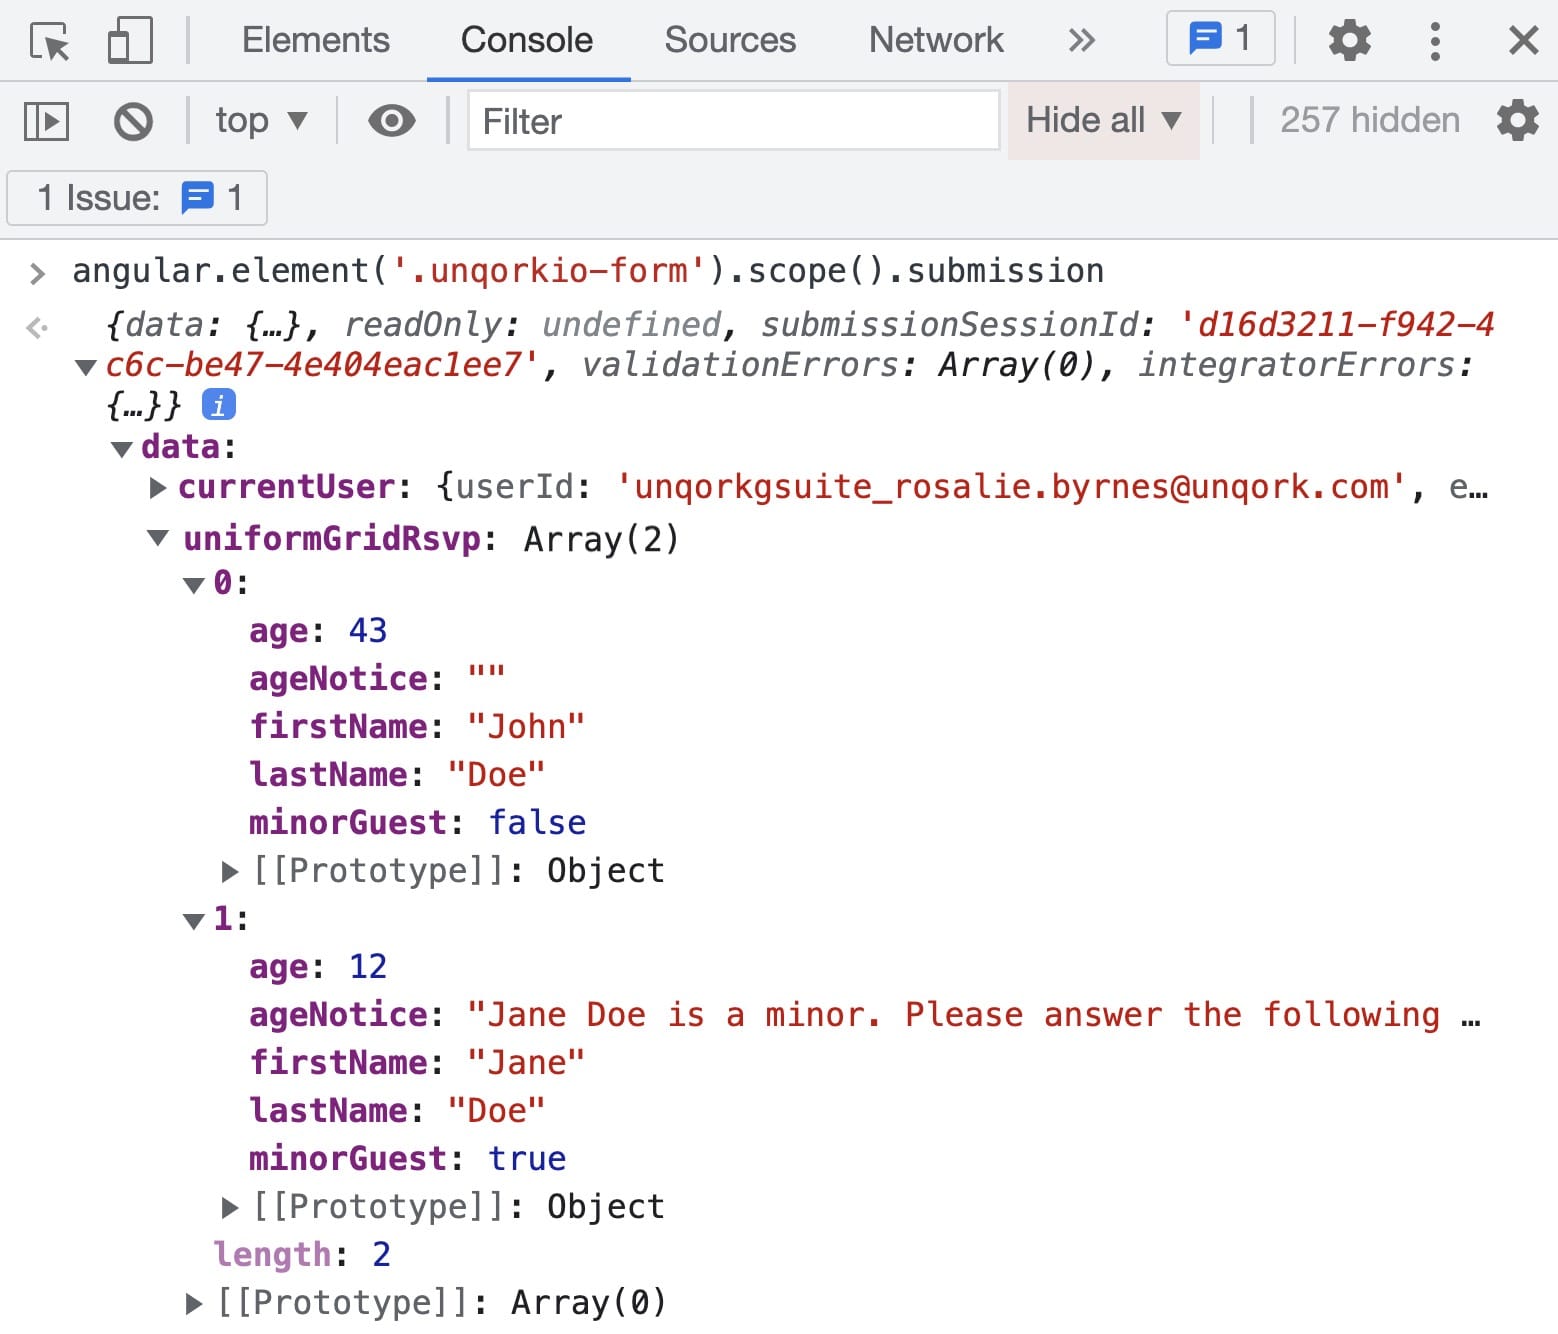Select the lastName "Doe" row under Jane

coord(397,1110)
